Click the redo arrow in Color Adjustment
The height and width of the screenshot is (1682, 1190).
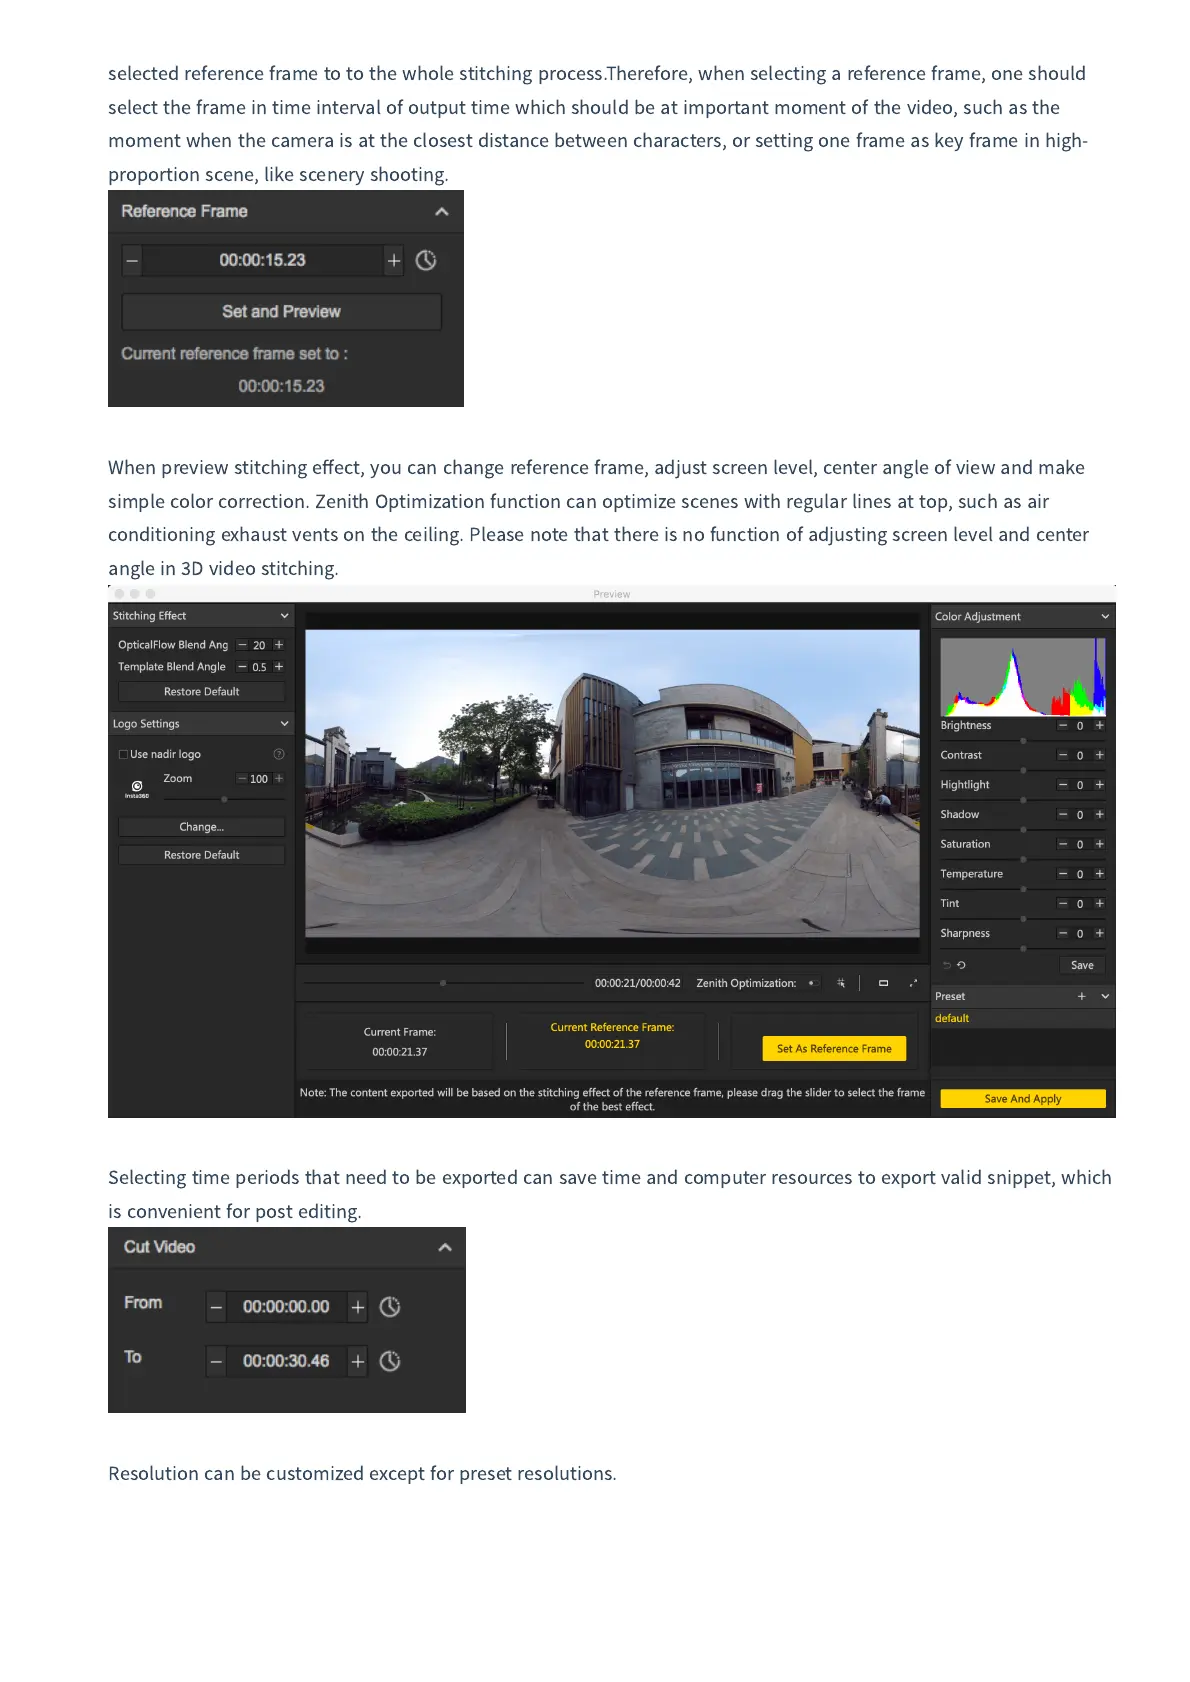tap(961, 966)
